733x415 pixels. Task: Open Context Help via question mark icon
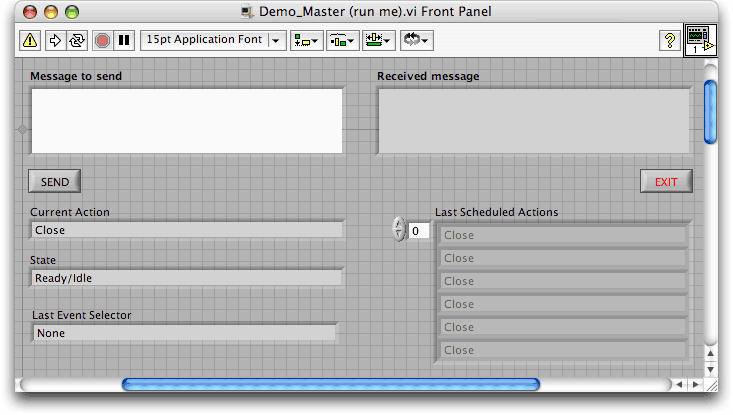point(670,40)
